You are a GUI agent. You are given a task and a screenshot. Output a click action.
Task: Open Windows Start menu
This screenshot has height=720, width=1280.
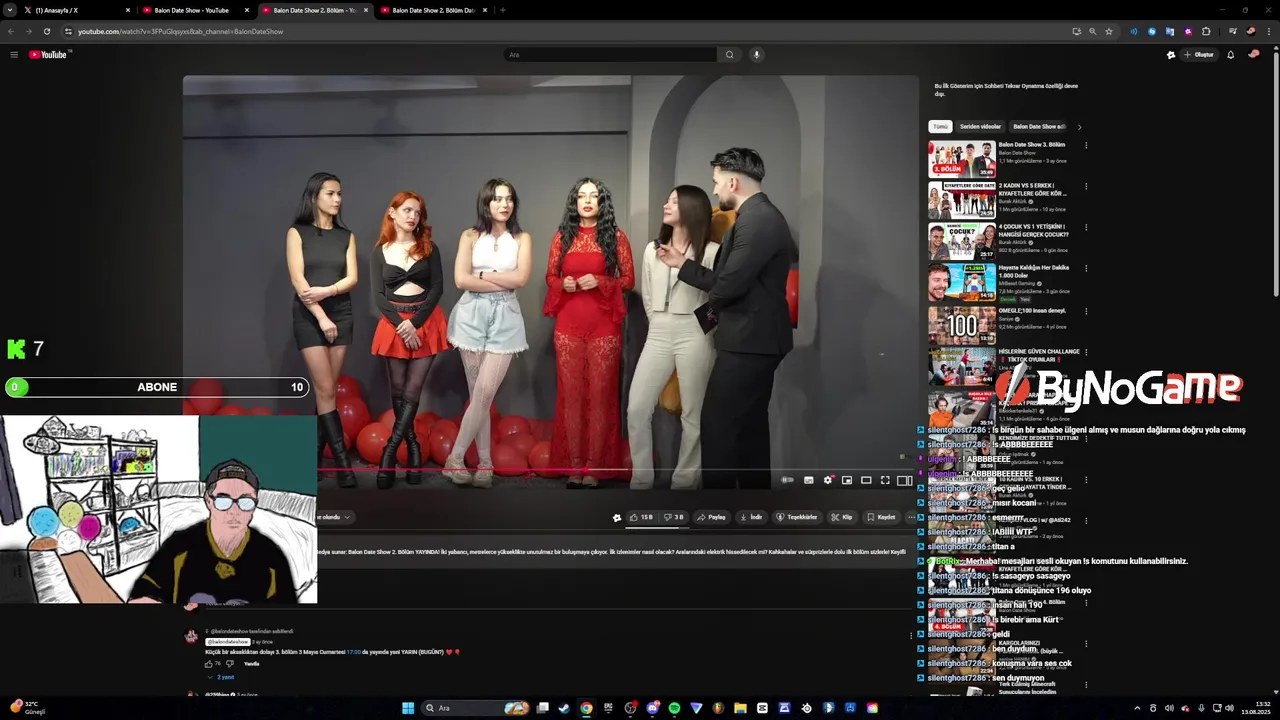[x=408, y=708]
